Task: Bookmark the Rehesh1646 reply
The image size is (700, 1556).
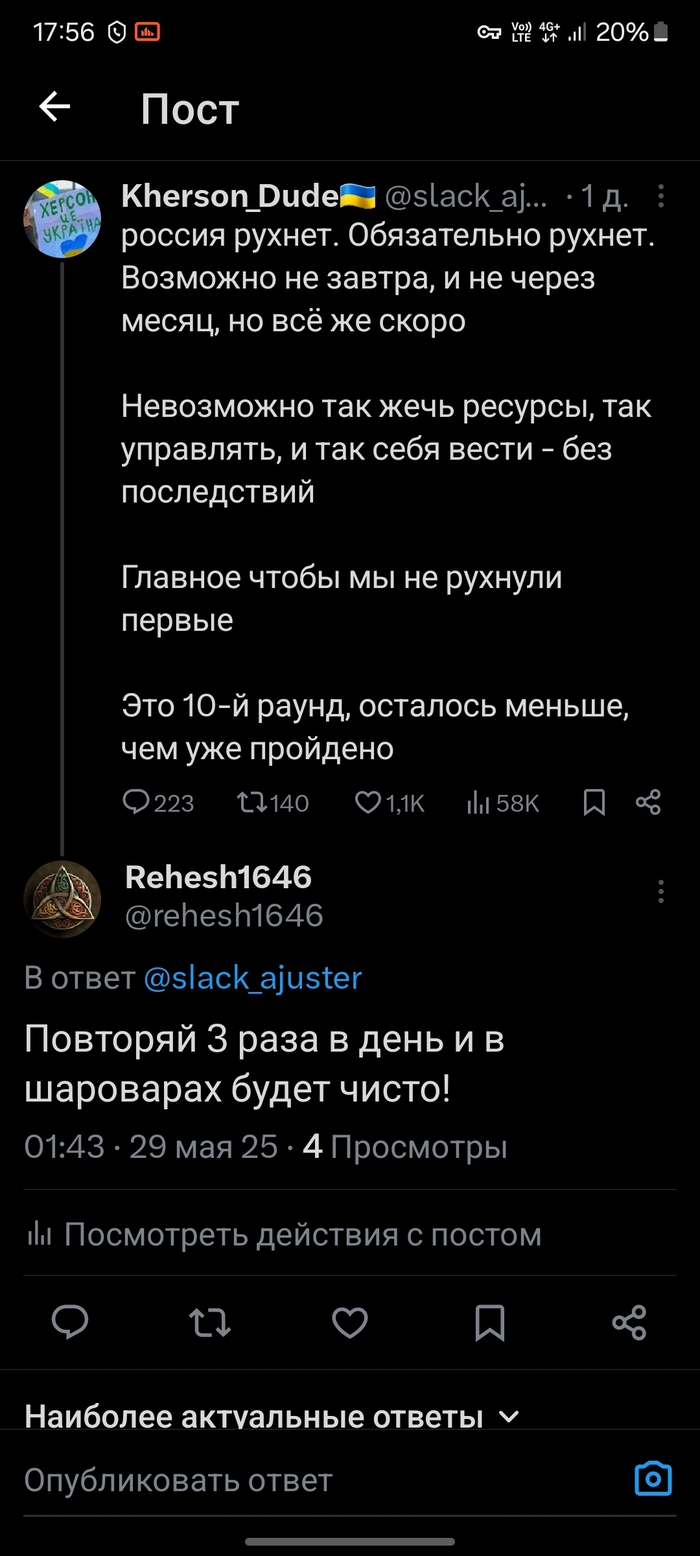Action: [x=490, y=1322]
